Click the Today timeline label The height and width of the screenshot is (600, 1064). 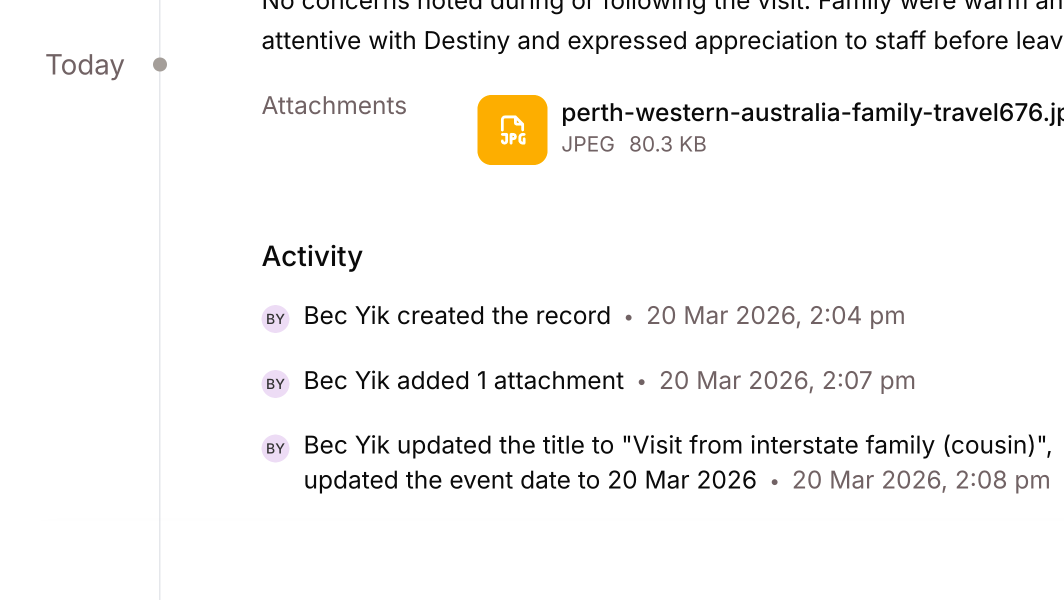click(85, 65)
